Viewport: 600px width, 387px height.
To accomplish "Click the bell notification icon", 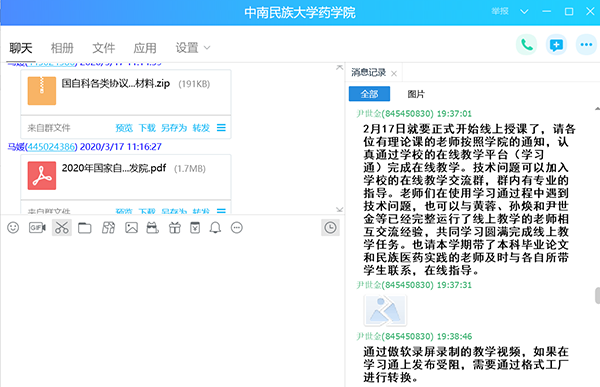I will coord(215,228).
